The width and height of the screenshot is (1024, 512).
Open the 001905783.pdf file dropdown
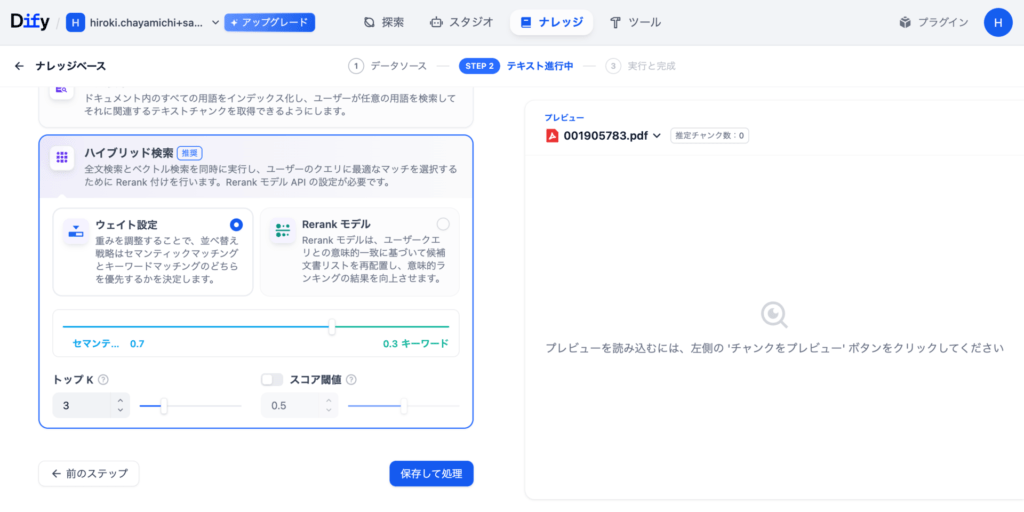pyautogui.click(x=657, y=136)
